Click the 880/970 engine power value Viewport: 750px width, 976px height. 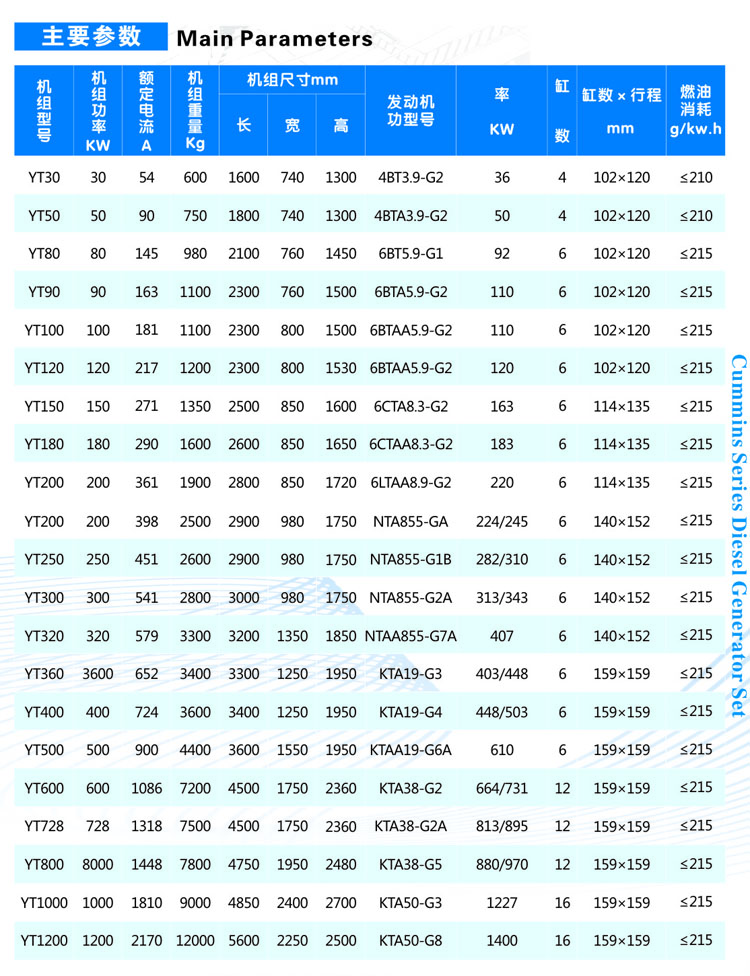(x=502, y=865)
